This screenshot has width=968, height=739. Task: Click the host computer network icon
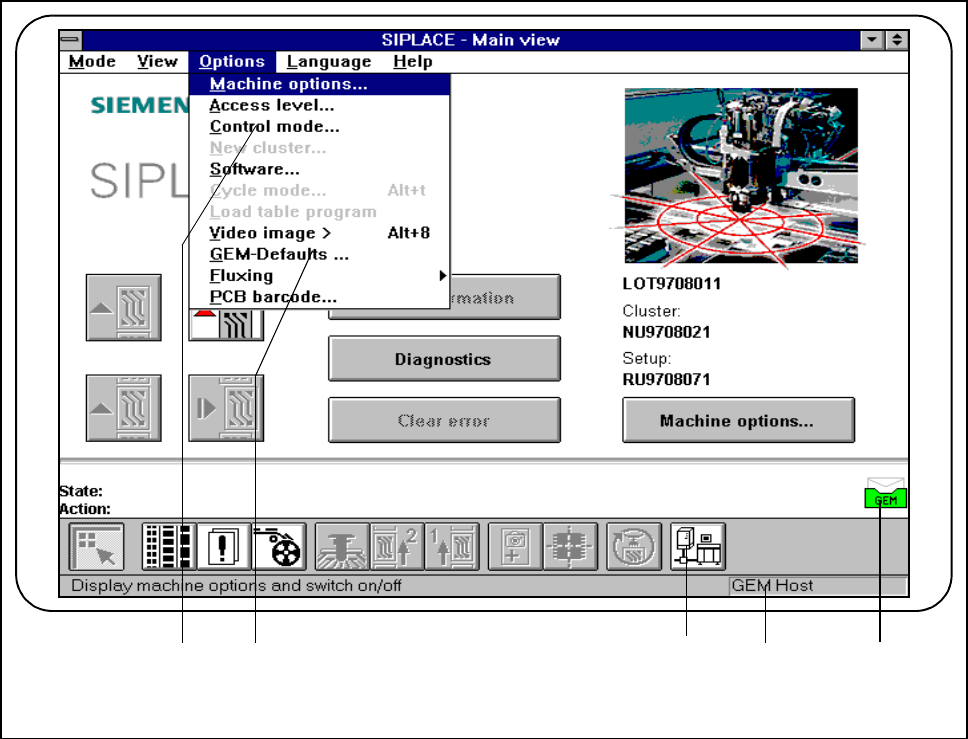click(x=698, y=547)
